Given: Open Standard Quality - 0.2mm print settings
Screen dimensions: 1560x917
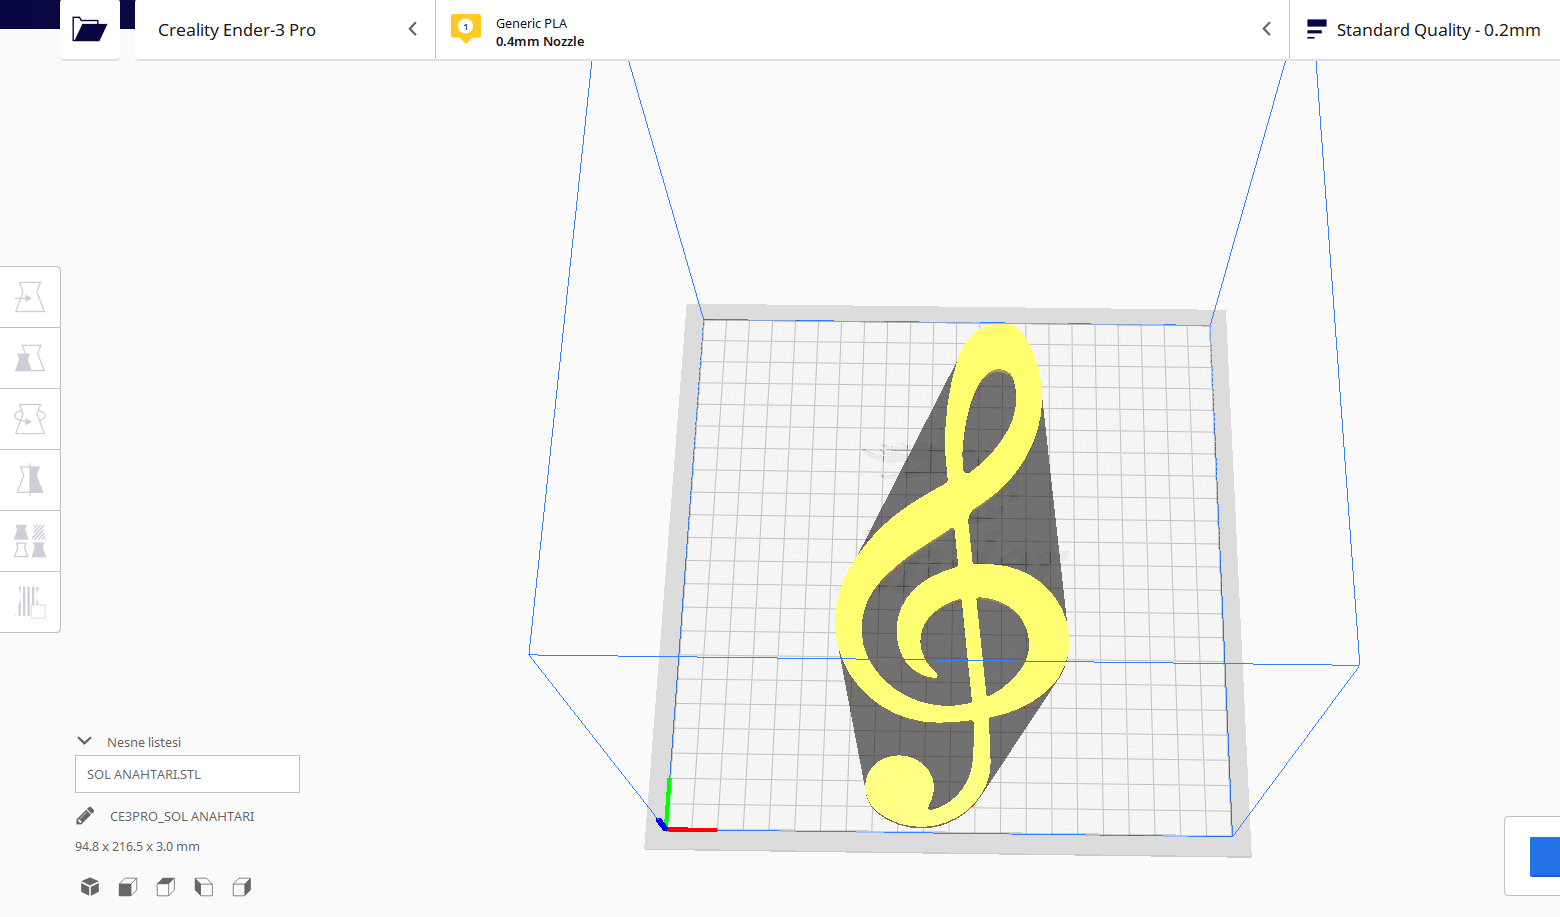Looking at the screenshot, I should pyautogui.click(x=1425, y=30).
